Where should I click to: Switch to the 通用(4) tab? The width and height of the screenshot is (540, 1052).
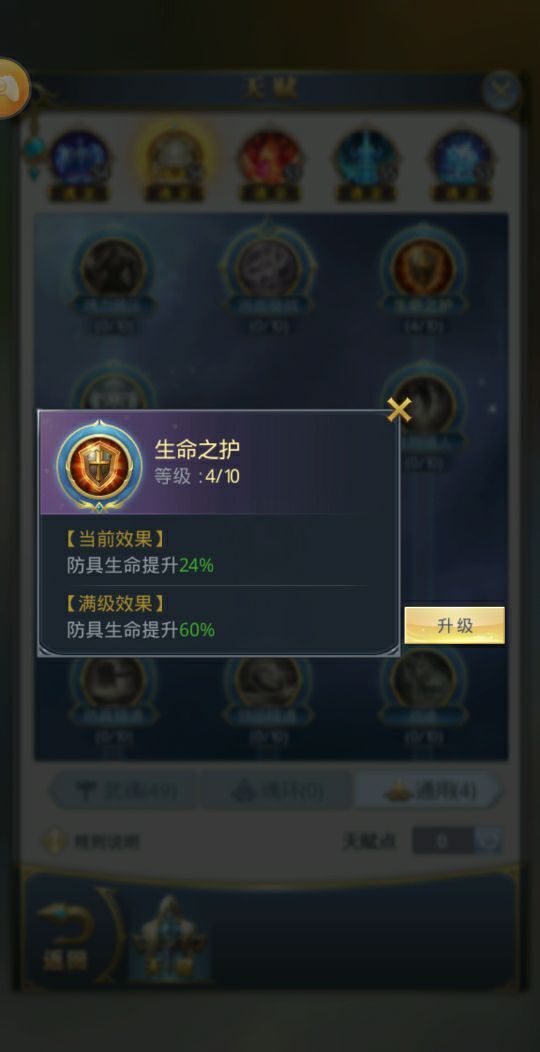tap(429, 791)
